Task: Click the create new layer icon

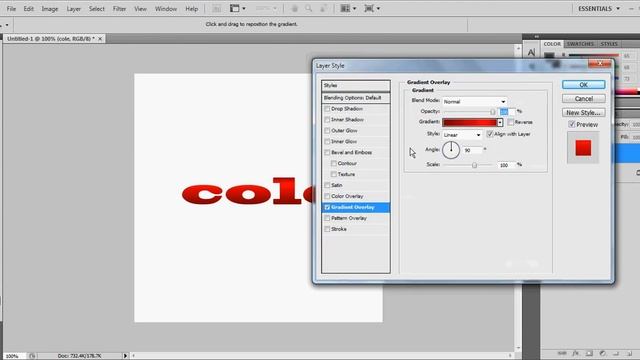Action: click(x=629, y=353)
